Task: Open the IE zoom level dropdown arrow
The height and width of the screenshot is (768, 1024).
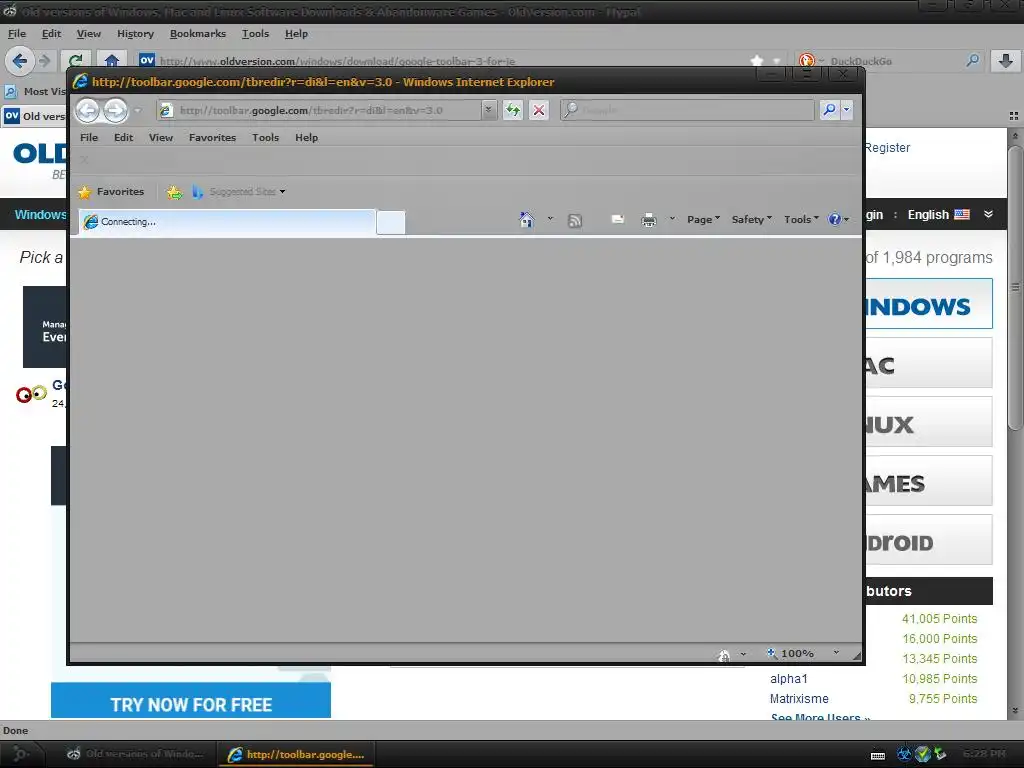Action: point(836,652)
